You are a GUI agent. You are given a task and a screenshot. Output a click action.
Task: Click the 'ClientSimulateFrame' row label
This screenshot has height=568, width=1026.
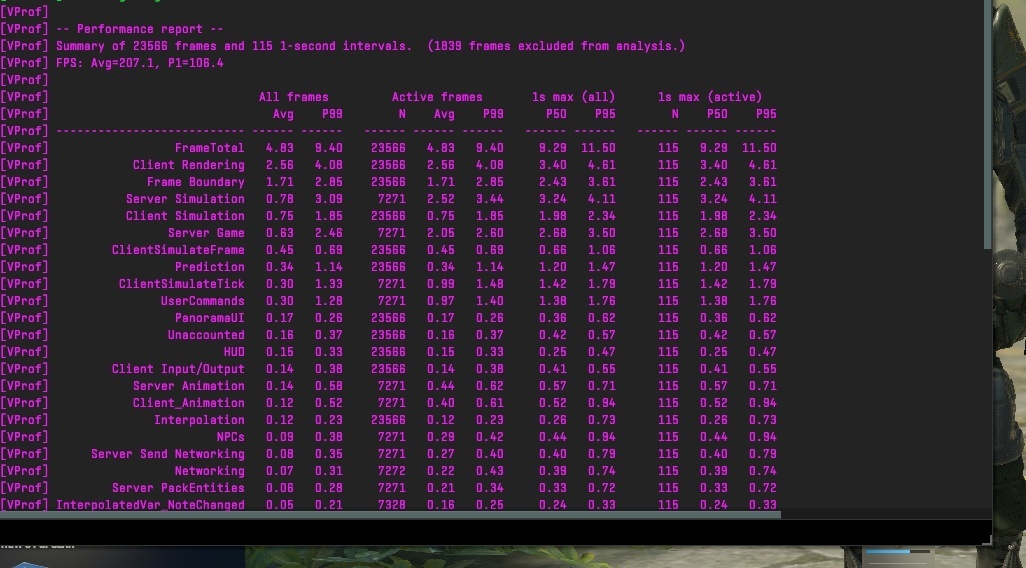tap(178, 251)
